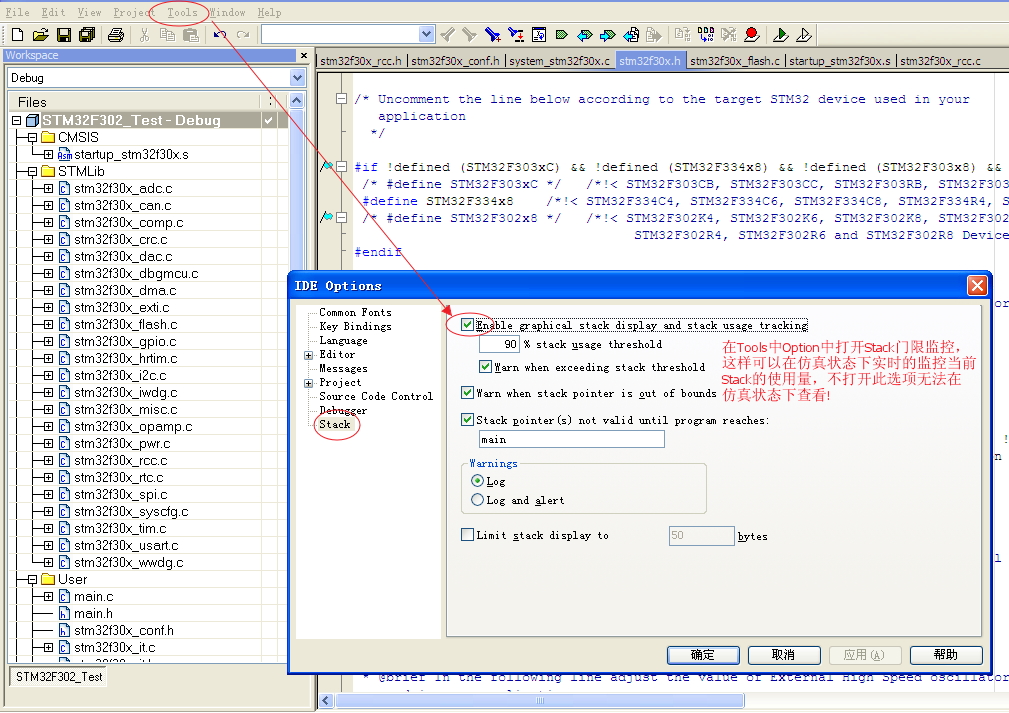Click the Copy toolbar icon
Viewport: 1009px width, 713px height.
[x=167, y=35]
